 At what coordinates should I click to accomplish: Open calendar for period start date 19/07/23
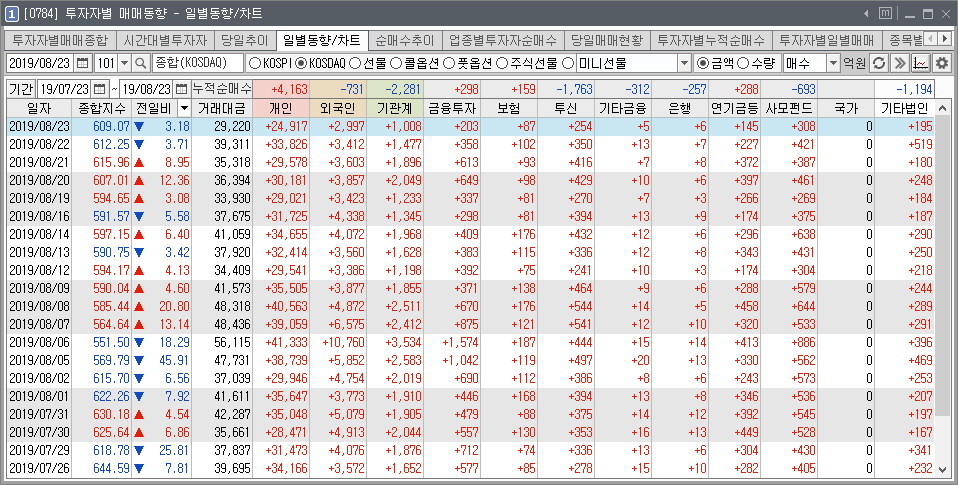(100, 89)
